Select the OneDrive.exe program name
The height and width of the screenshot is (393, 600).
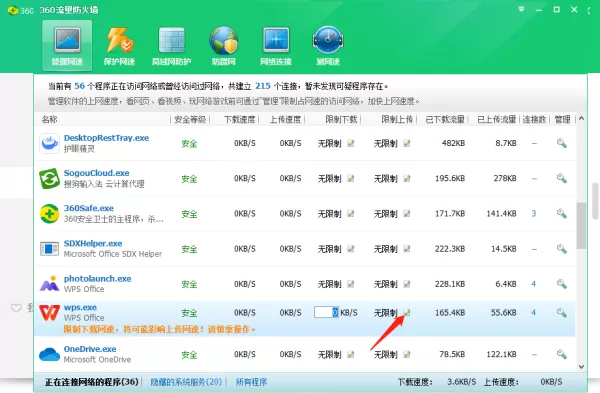click(90, 349)
